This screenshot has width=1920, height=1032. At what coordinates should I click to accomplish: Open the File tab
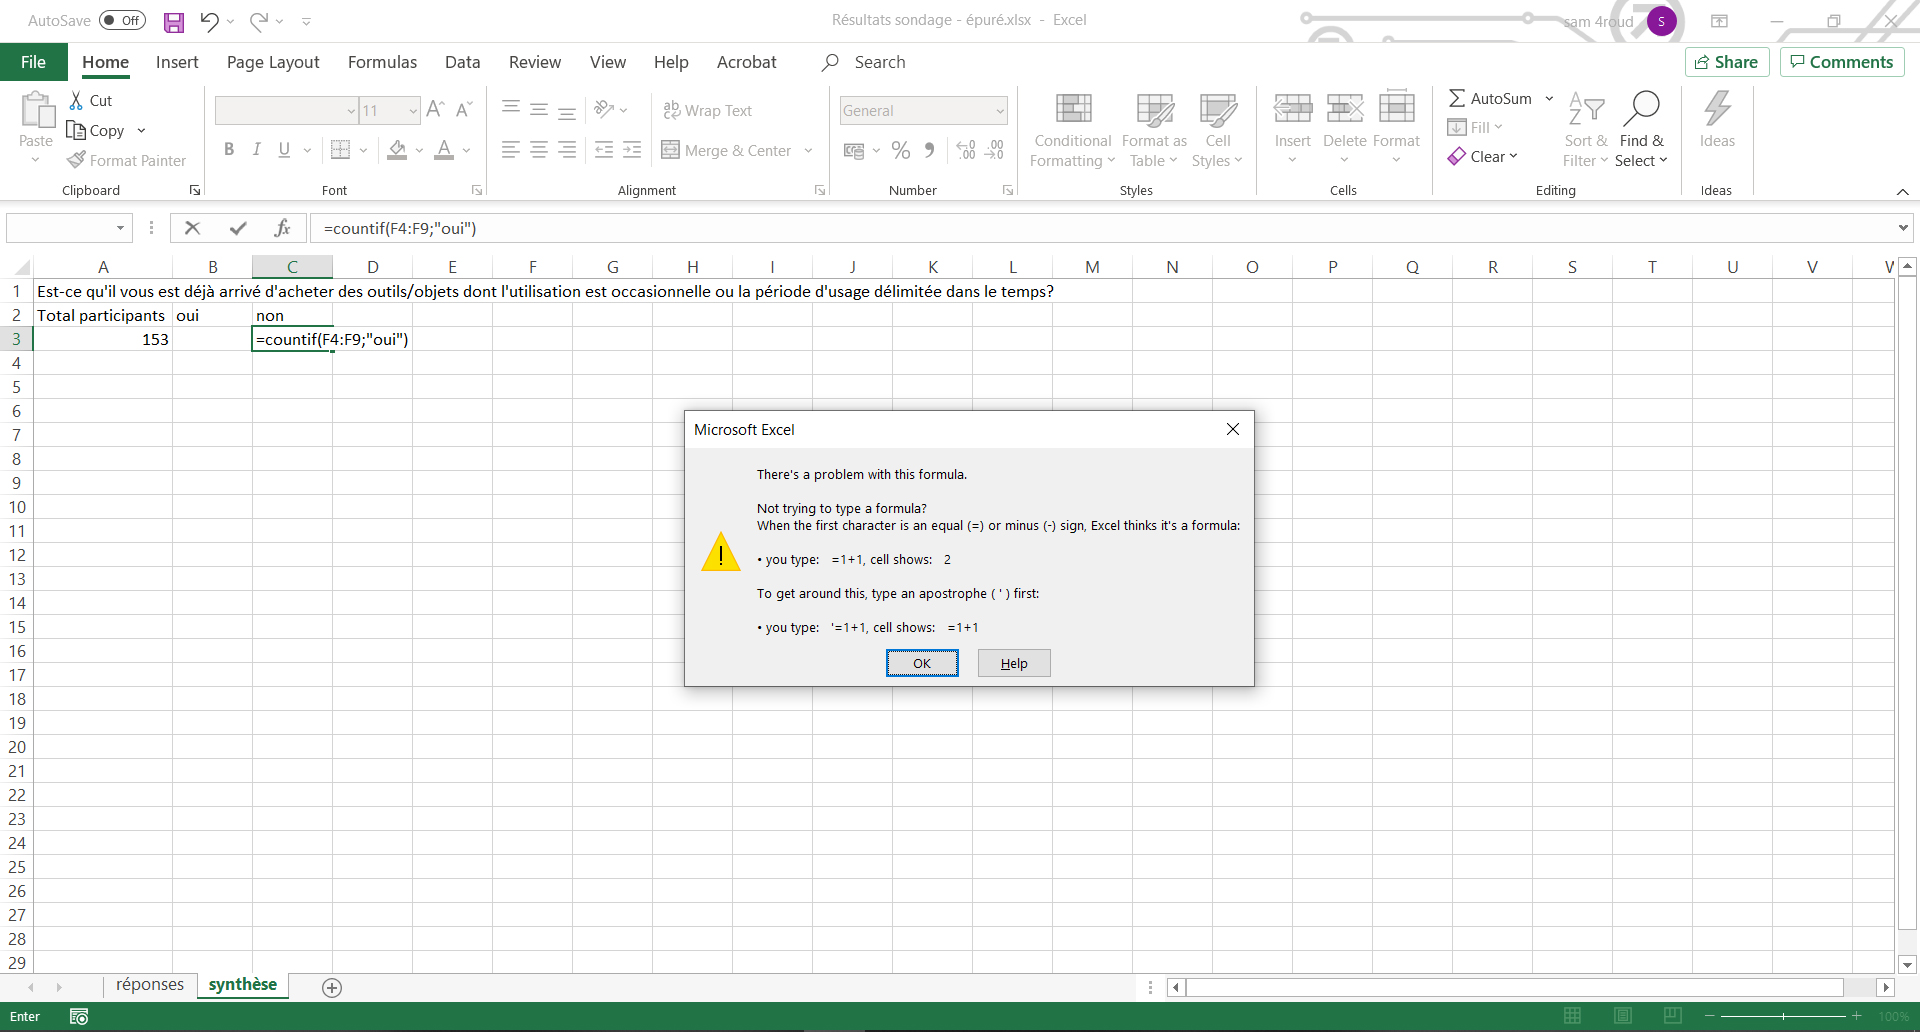click(33, 62)
